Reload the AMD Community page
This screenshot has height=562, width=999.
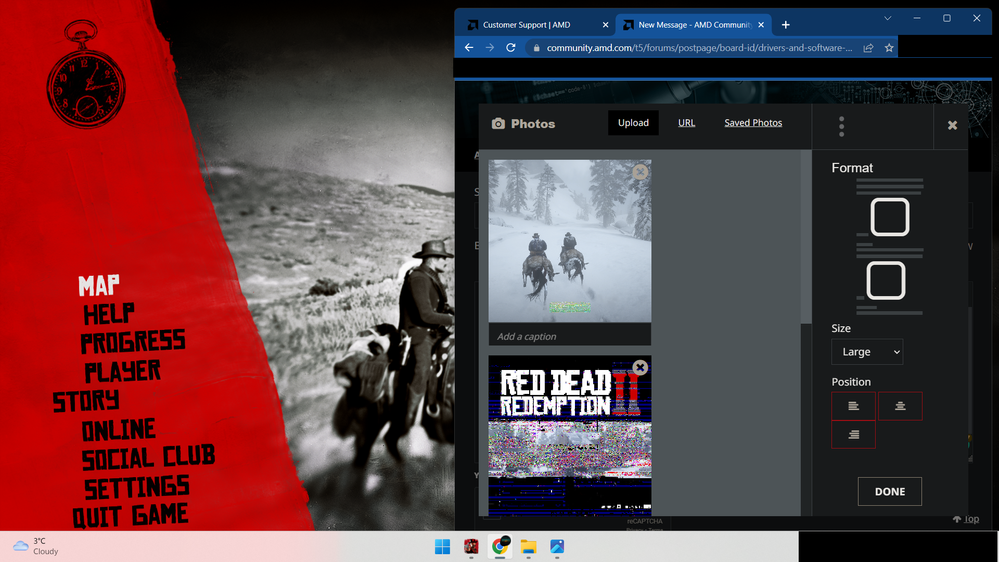tap(510, 48)
